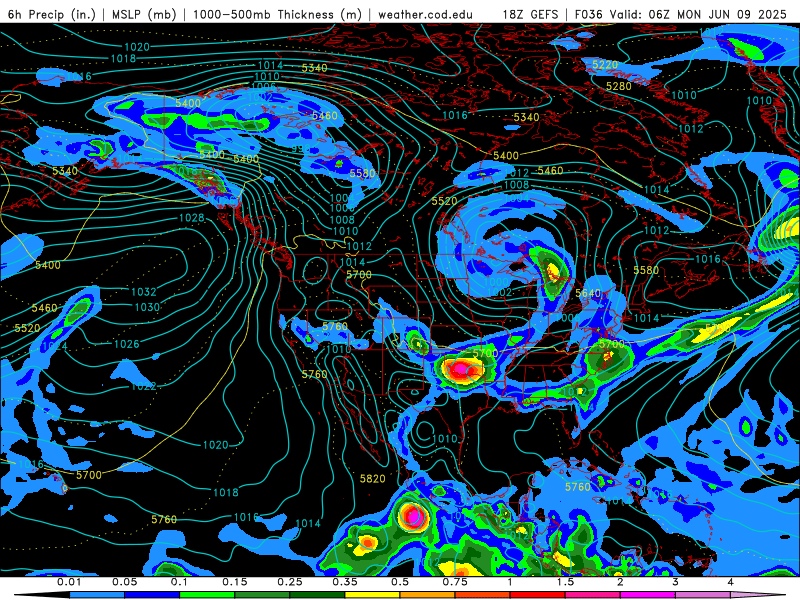Click the 5280 thickness label
This screenshot has height=600, width=800.
coord(619,86)
